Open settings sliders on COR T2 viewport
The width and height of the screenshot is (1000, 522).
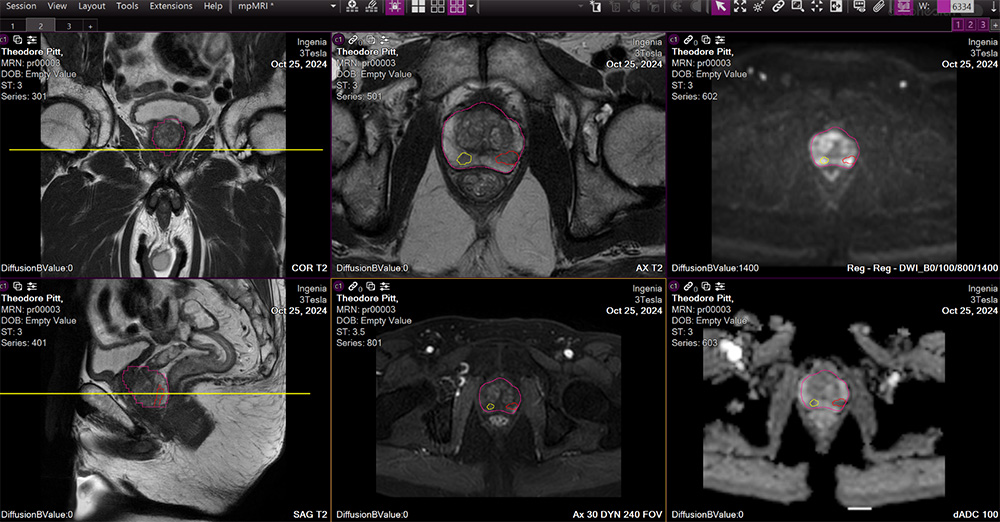[32, 39]
